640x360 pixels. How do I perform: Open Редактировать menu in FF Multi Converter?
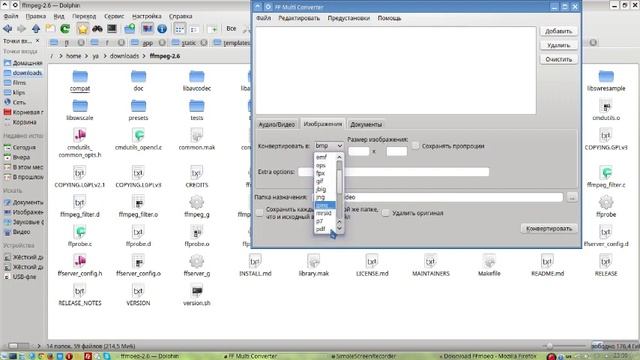(x=299, y=18)
